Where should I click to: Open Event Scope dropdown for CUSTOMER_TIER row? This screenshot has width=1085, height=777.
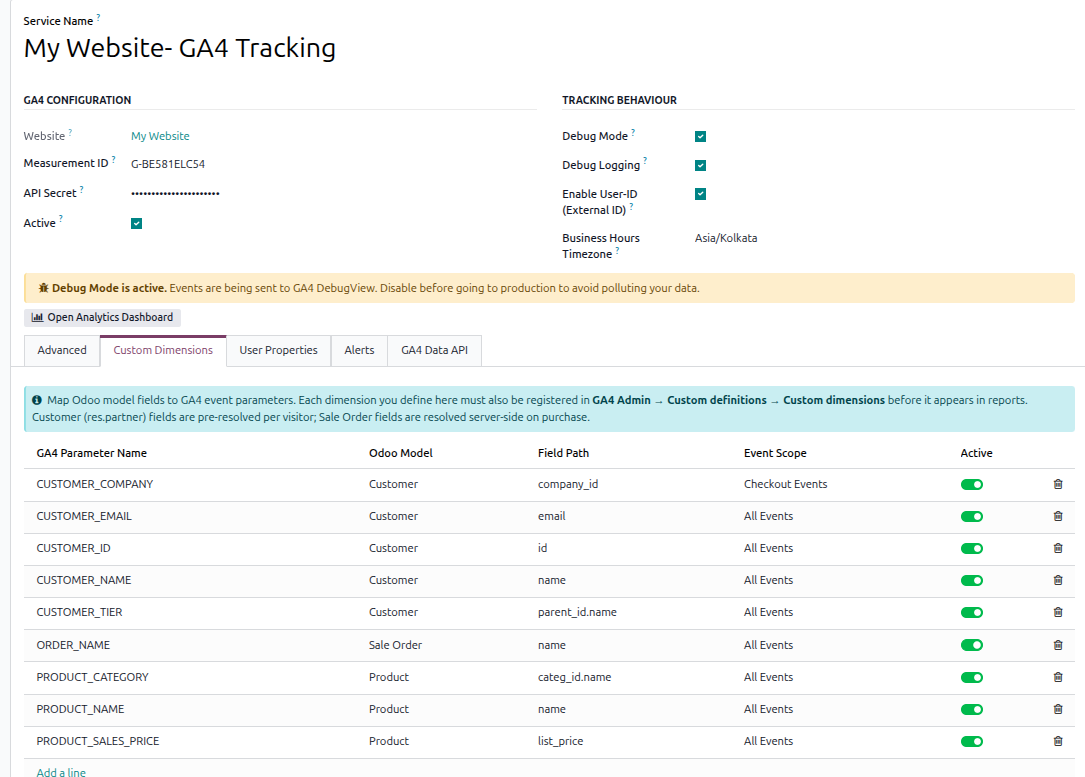click(x=768, y=612)
